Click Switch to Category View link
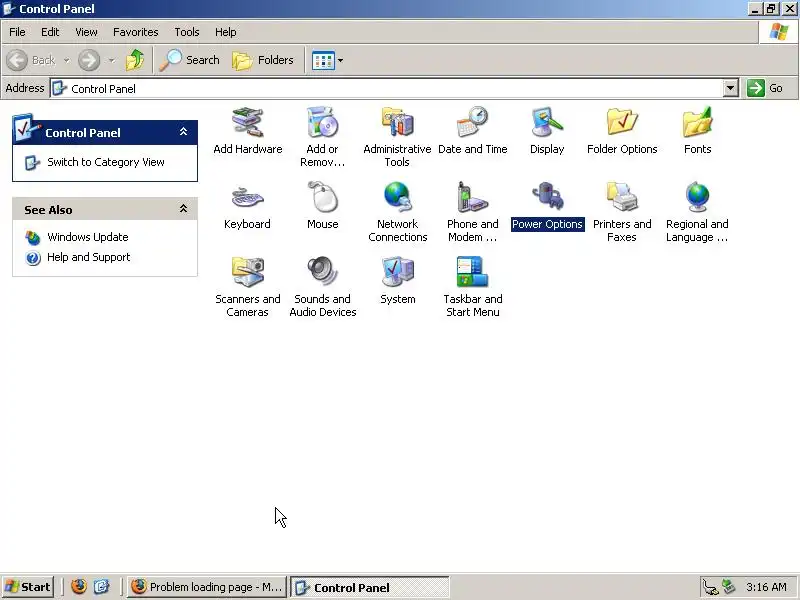Image resolution: width=800 pixels, height=600 pixels. (x=106, y=162)
